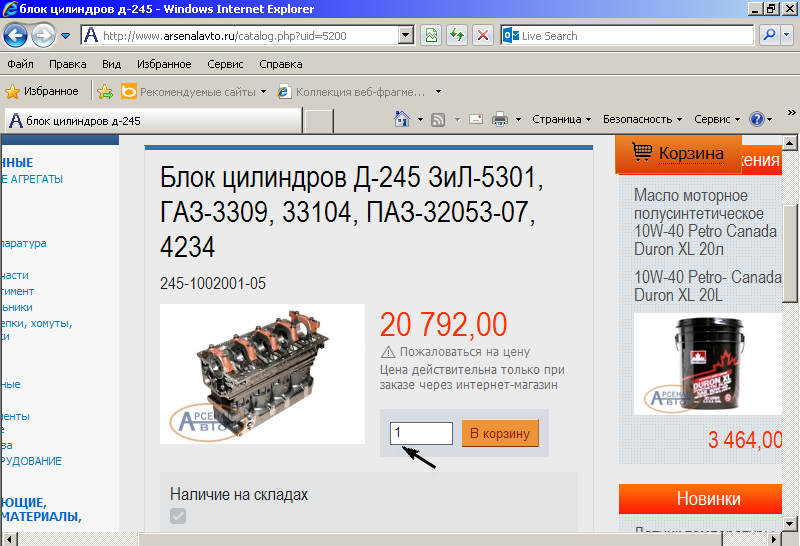Image resolution: width=800 pixels, height=546 pixels.
Task: Open a new blank tab
Action: pyautogui.click(x=319, y=121)
